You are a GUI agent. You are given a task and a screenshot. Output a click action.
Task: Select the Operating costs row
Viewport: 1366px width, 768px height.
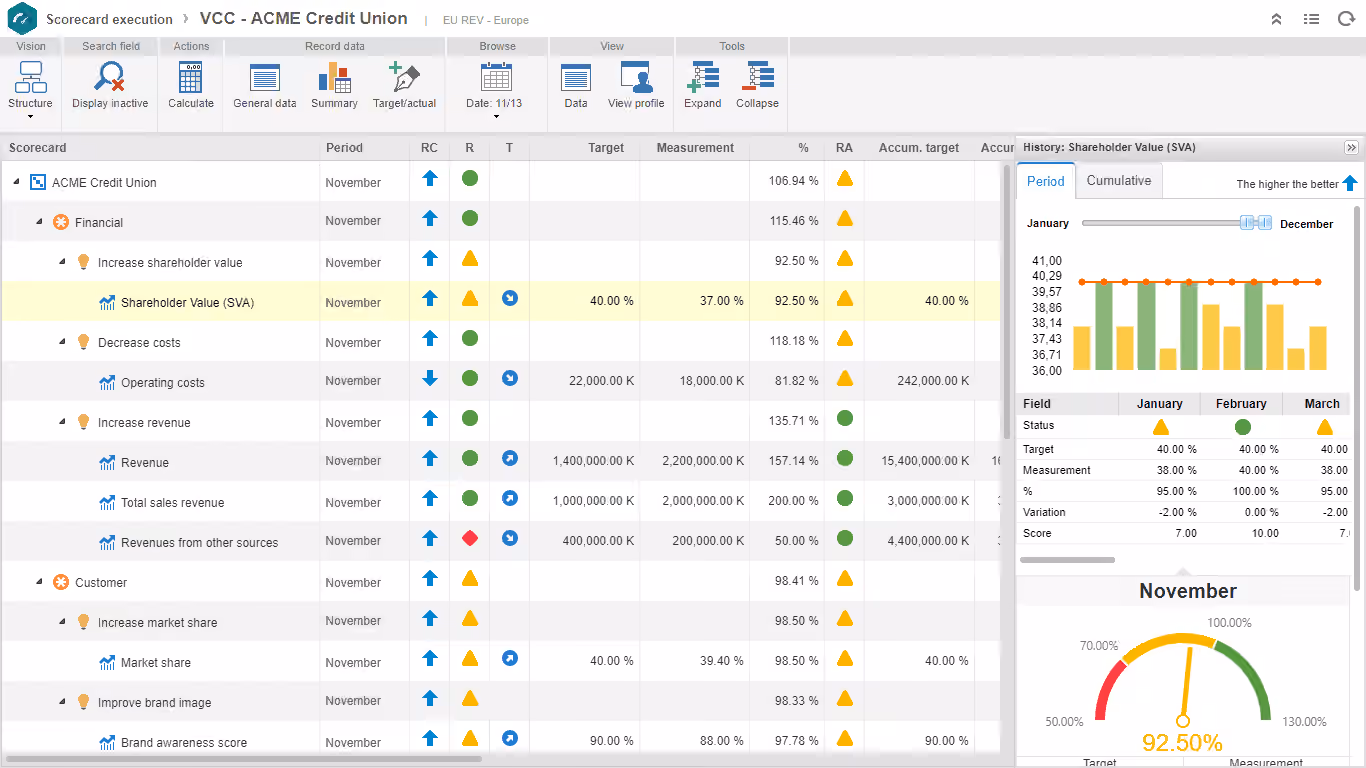[500, 381]
